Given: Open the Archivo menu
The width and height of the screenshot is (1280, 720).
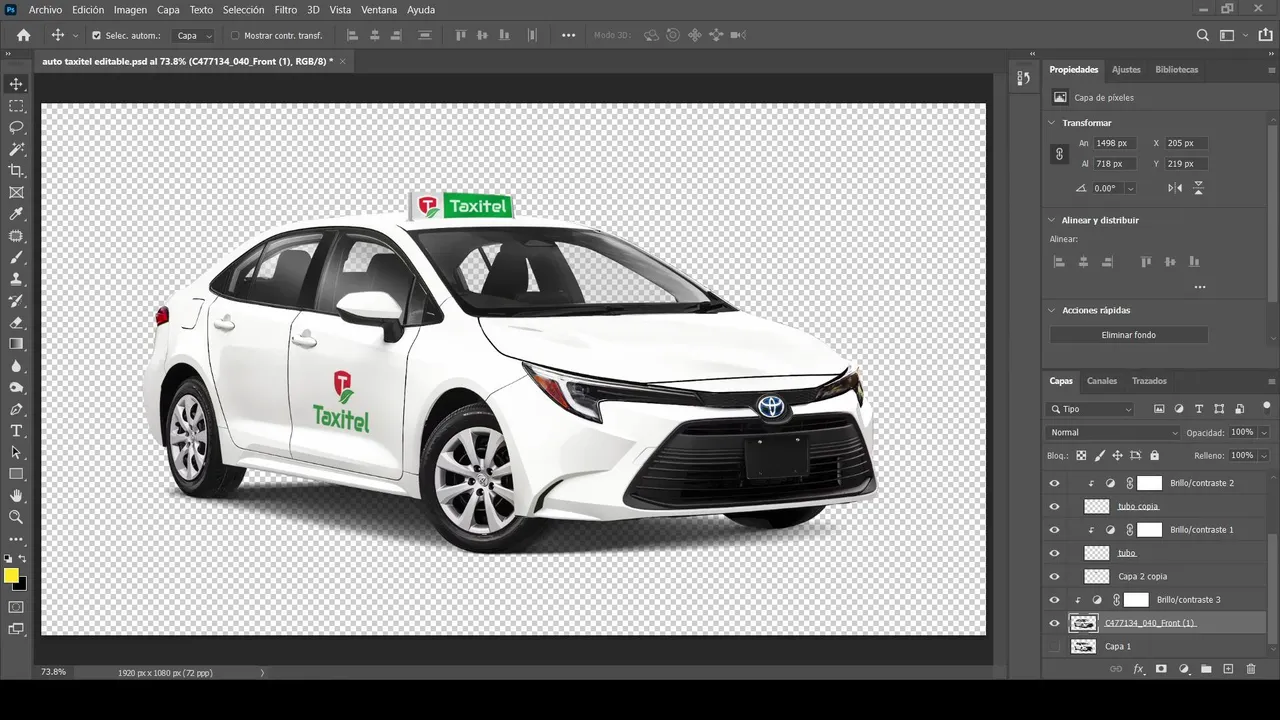Looking at the screenshot, I should click(45, 9).
